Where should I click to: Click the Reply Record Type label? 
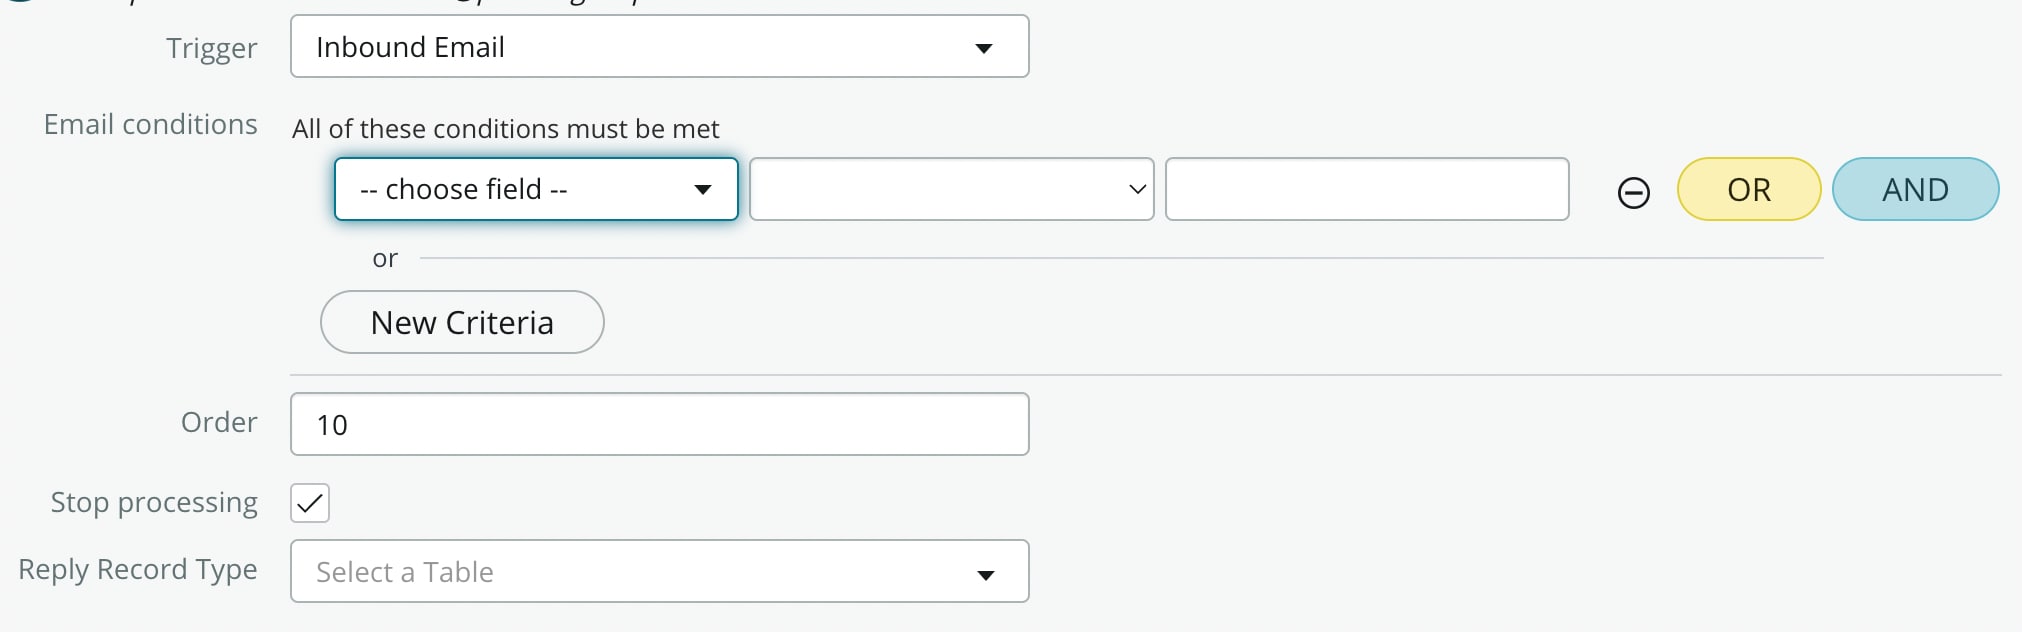coord(138,569)
